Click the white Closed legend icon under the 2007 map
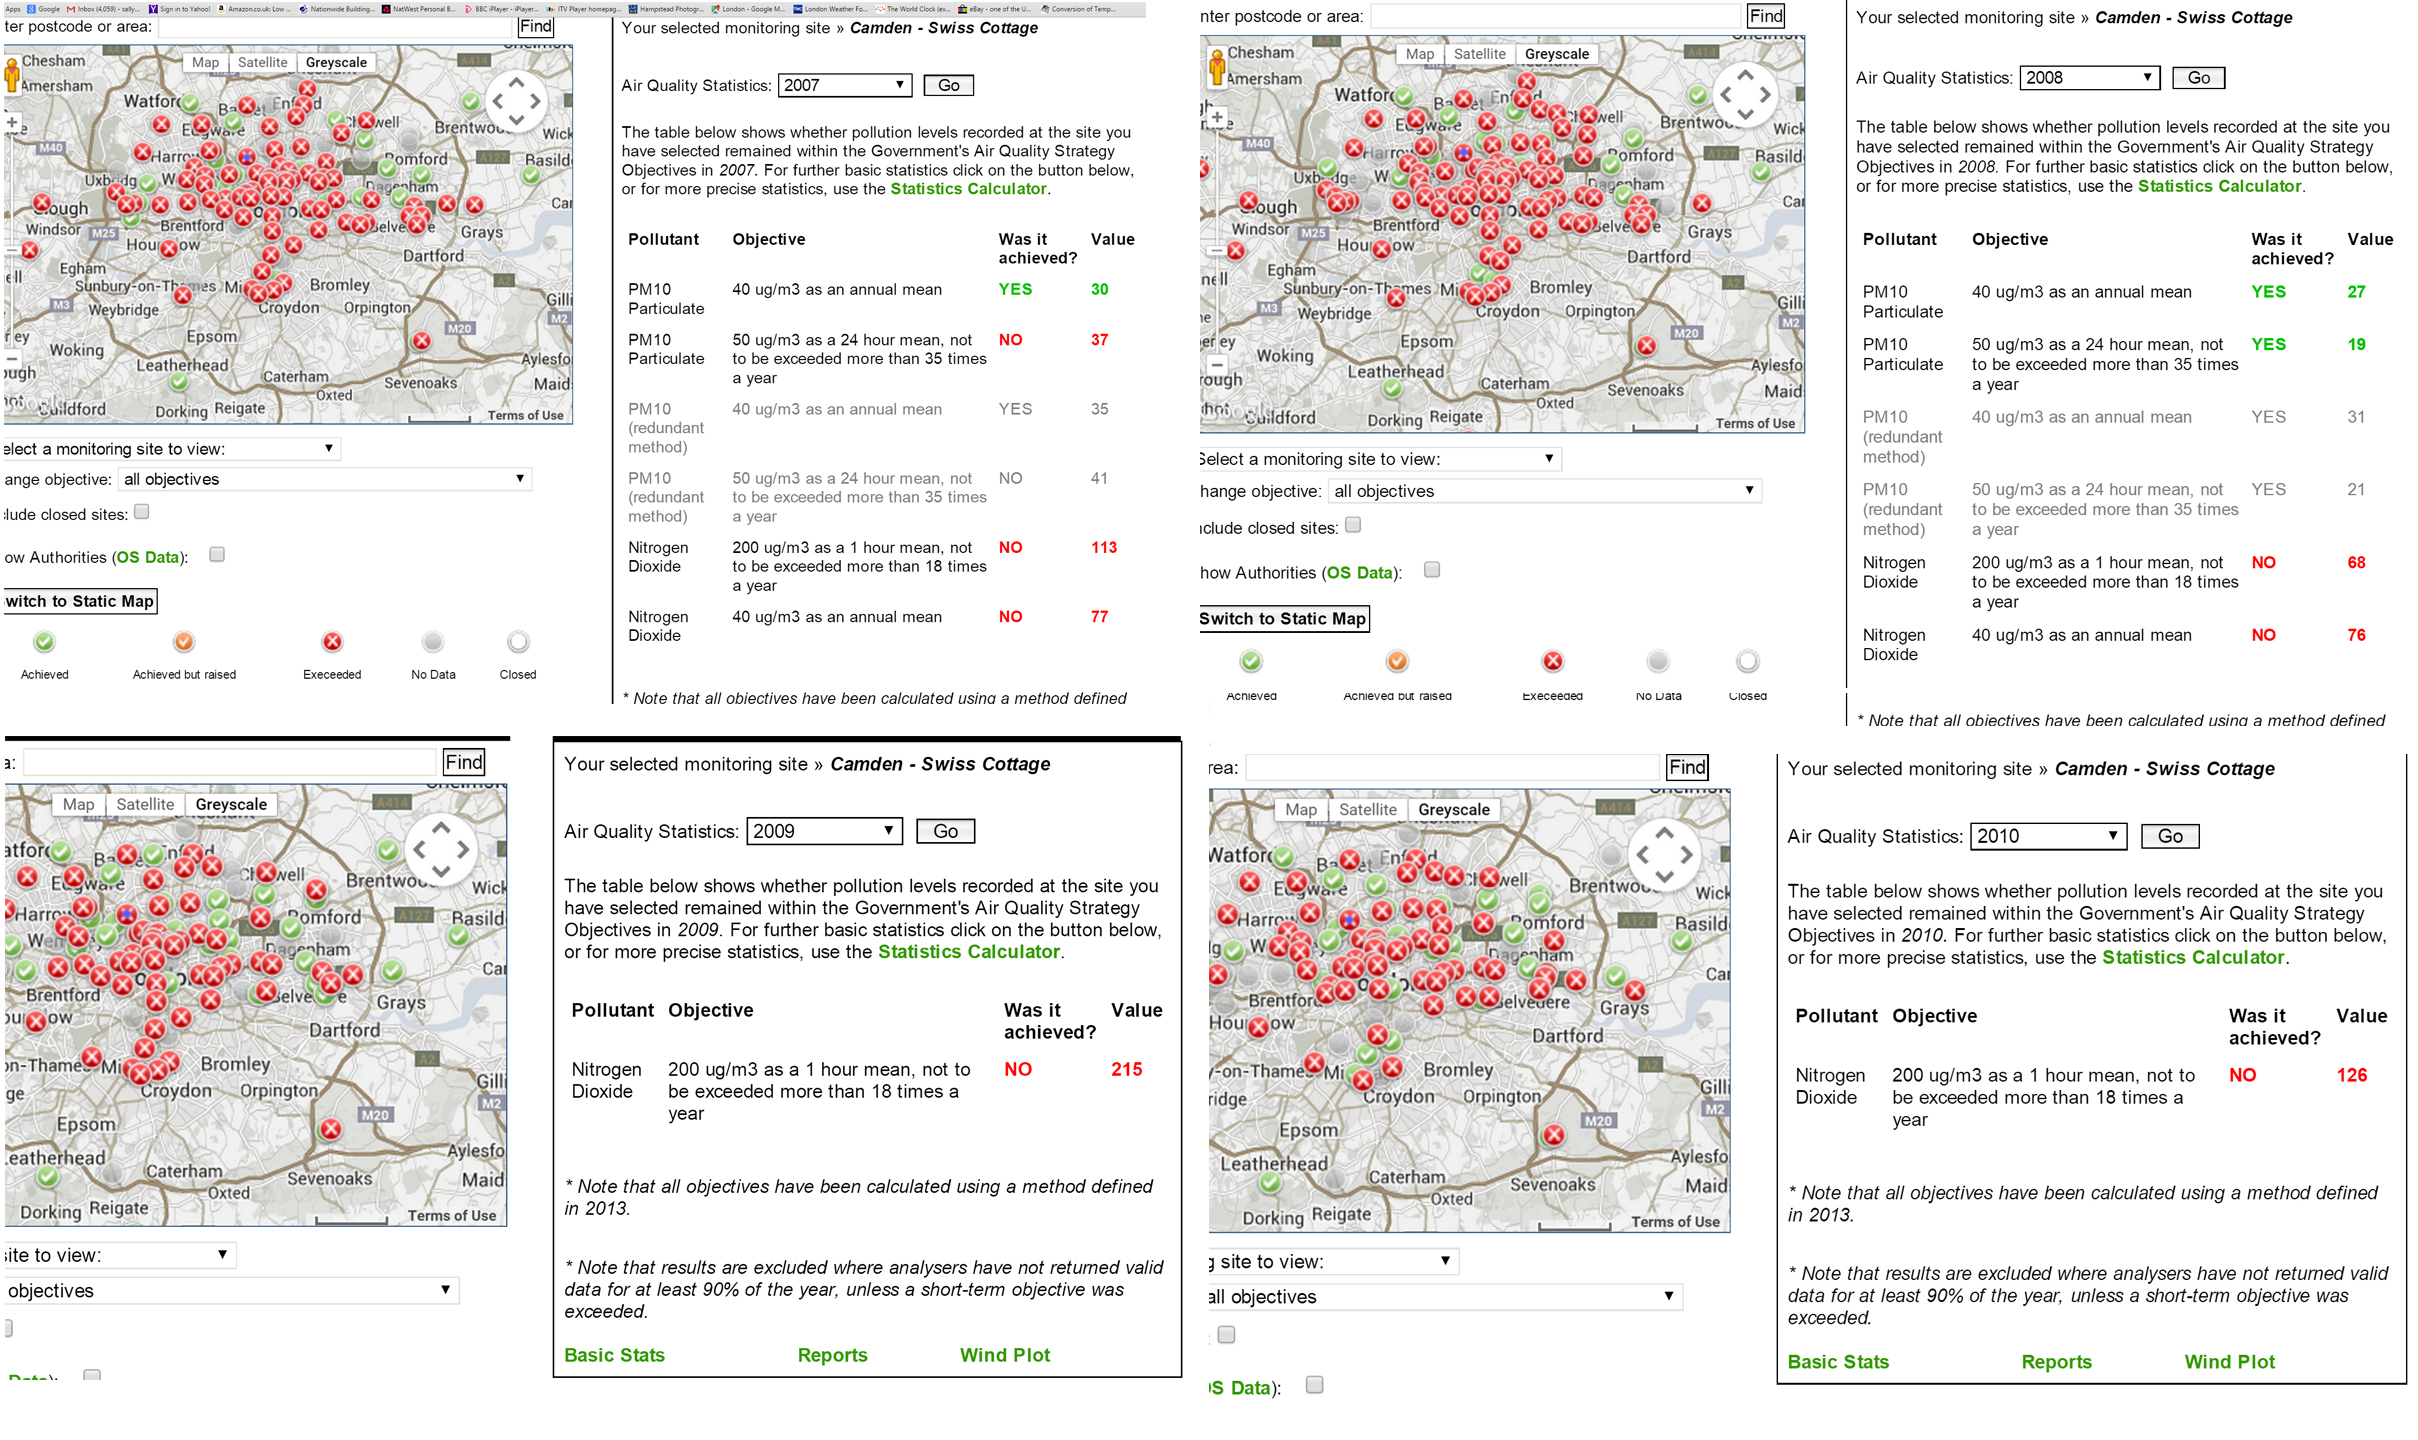 (518, 641)
